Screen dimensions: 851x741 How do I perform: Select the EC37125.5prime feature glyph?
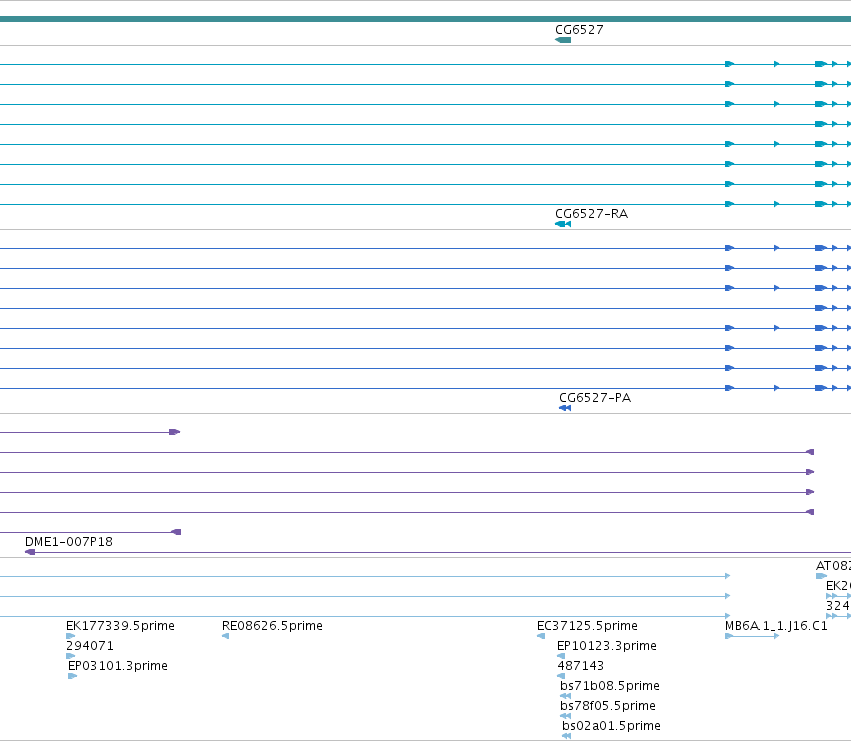point(541,636)
